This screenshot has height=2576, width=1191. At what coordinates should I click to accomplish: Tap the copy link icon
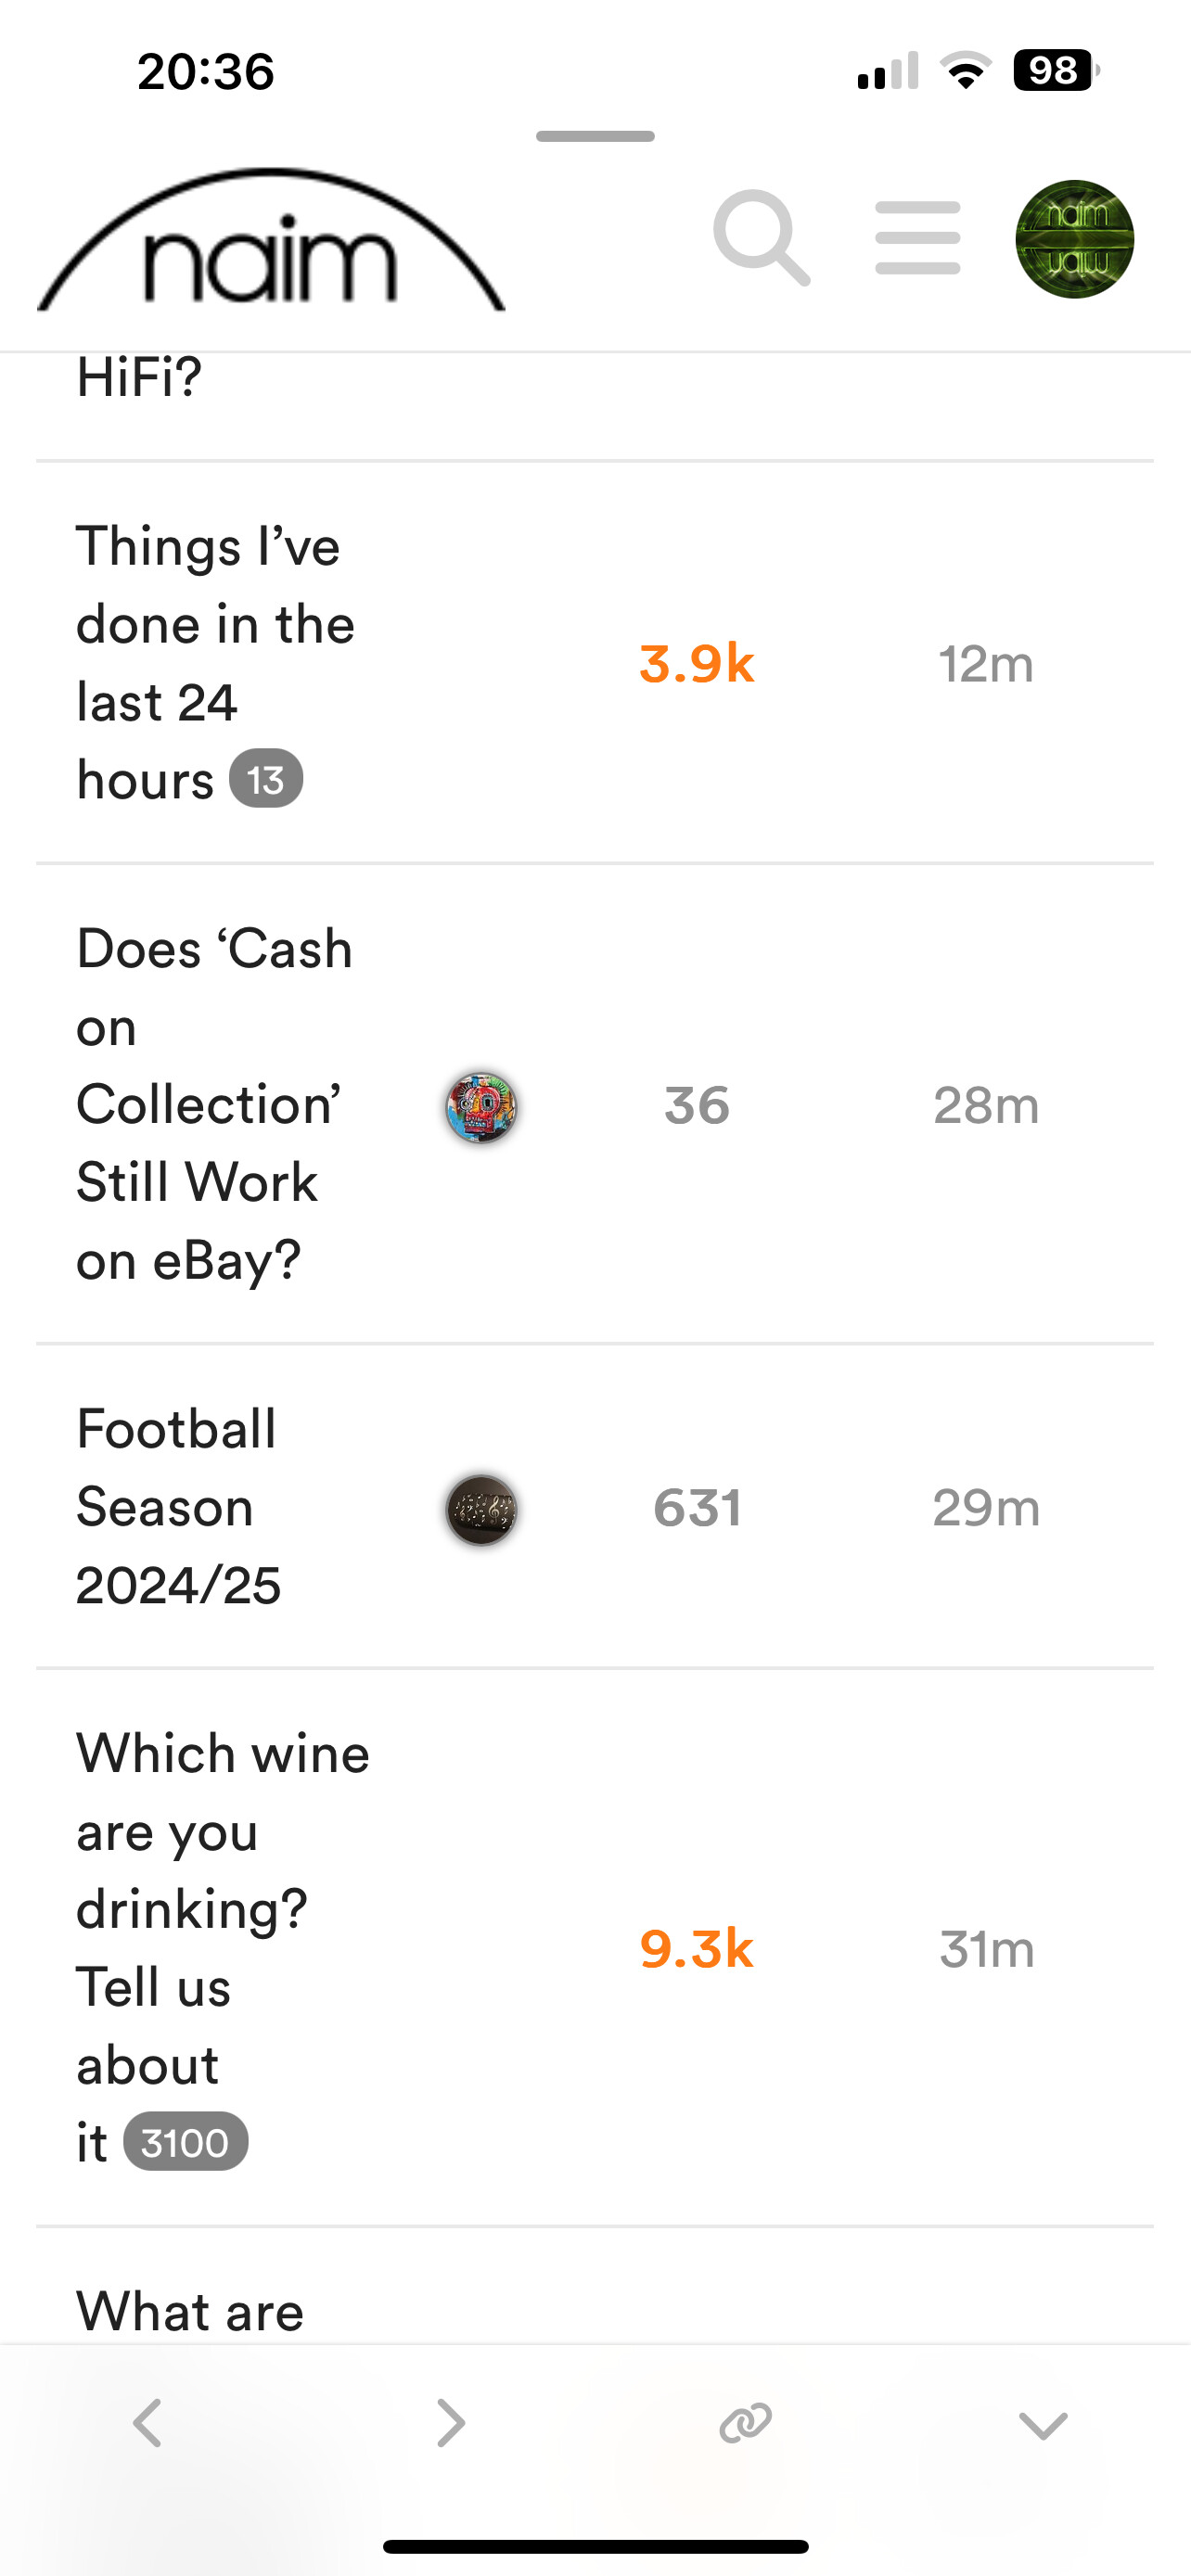point(746,2423)
